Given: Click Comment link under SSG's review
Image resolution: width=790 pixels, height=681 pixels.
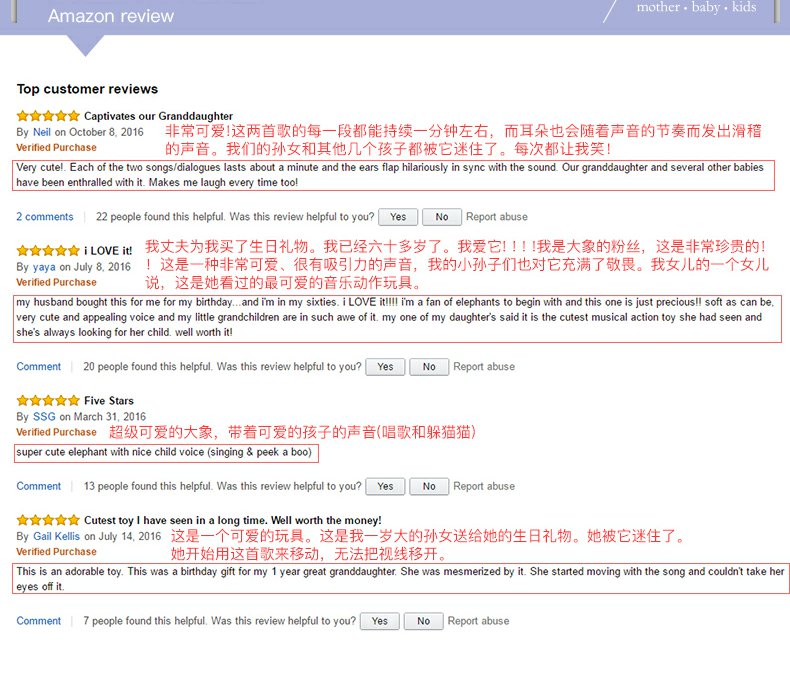Looking at the screenshot, I should [x=38, y=487].
